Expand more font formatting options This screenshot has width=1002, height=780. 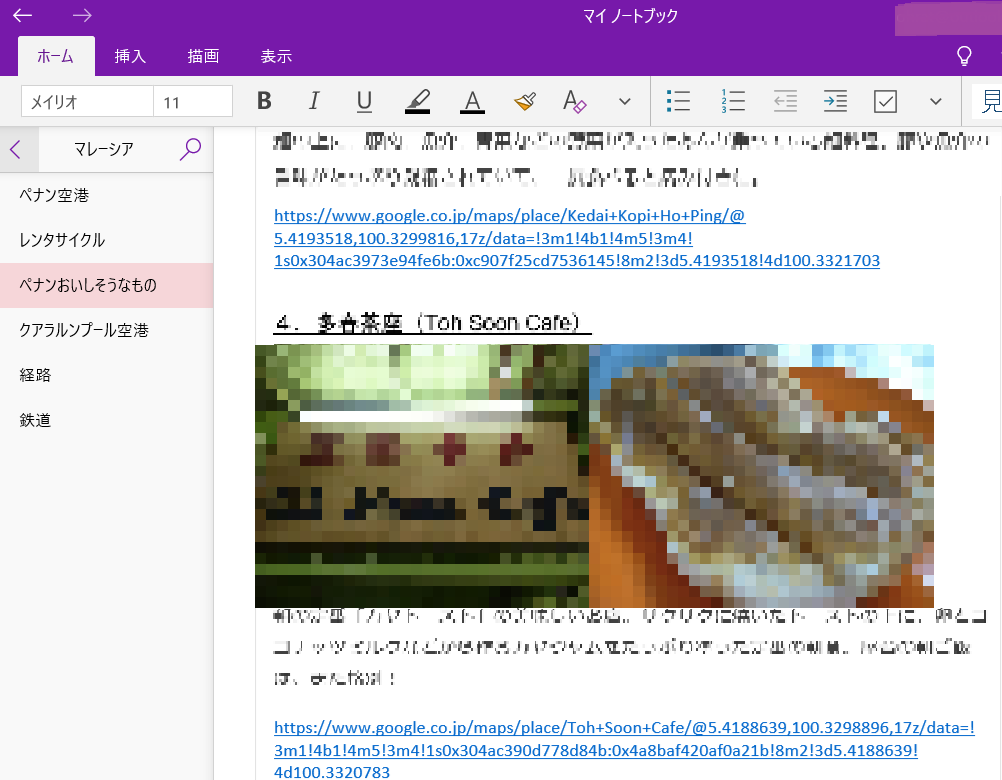click(x=625, y=101)
